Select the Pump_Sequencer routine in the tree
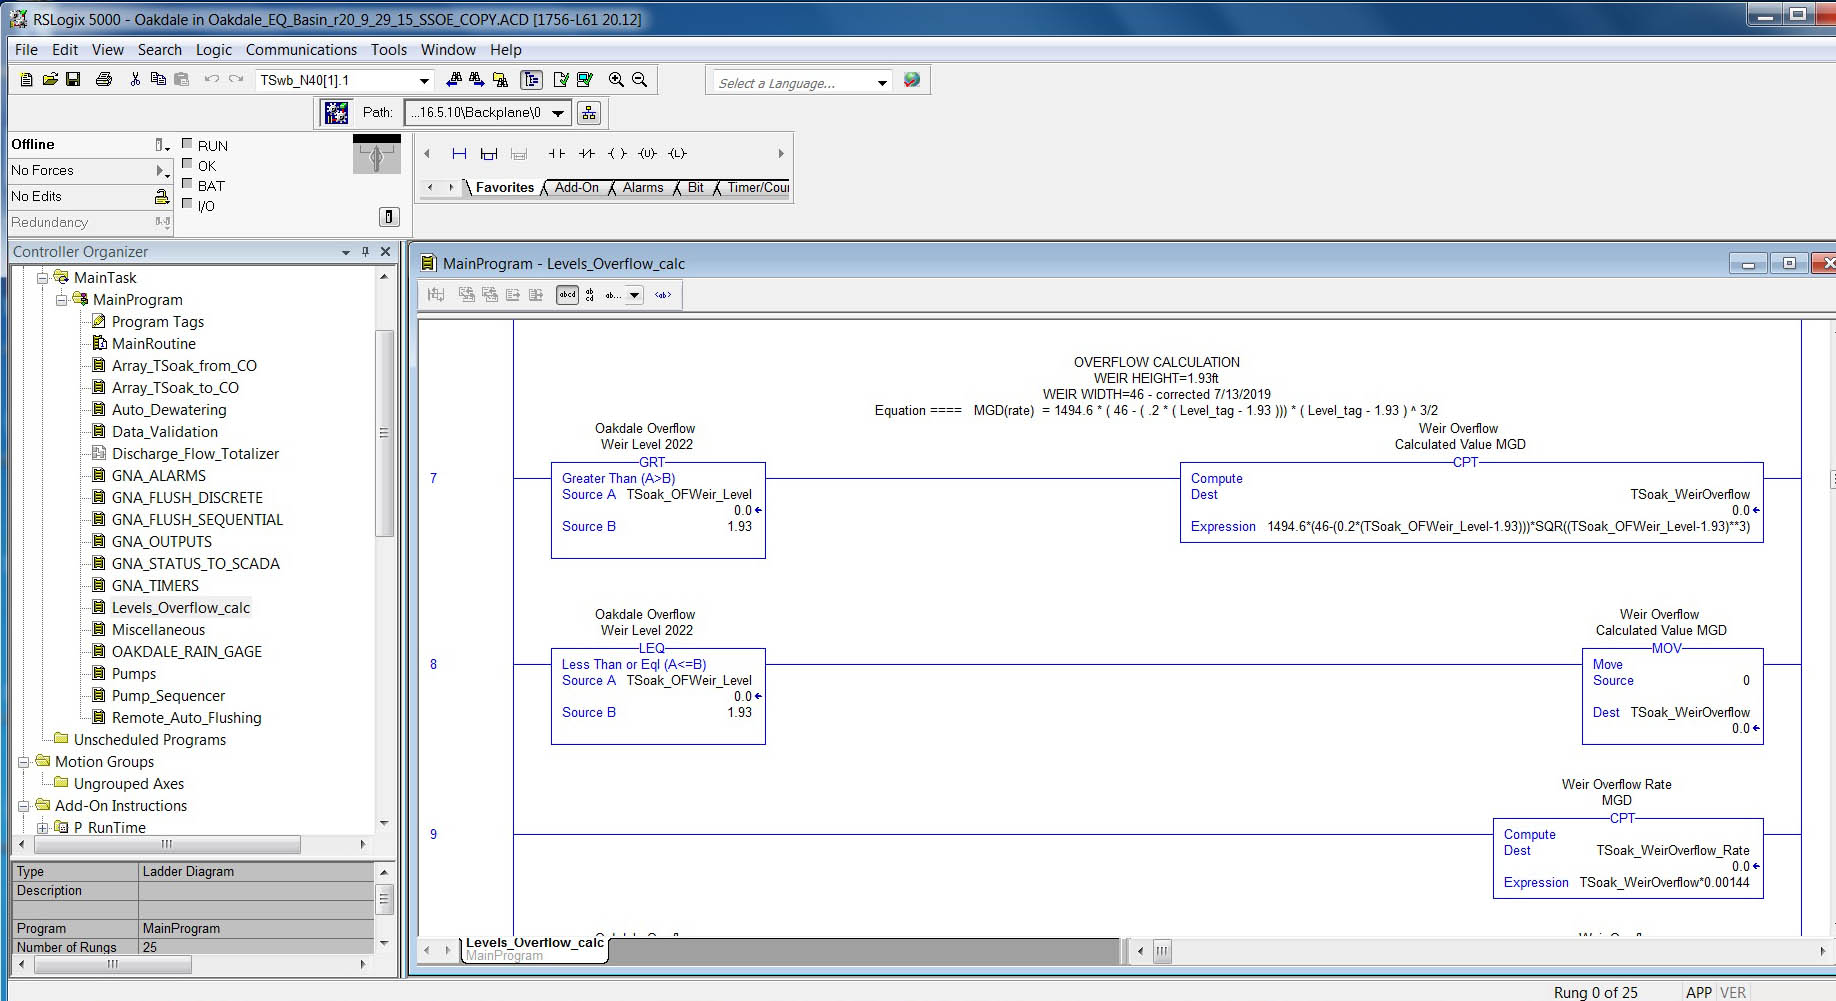 [168, 696]
